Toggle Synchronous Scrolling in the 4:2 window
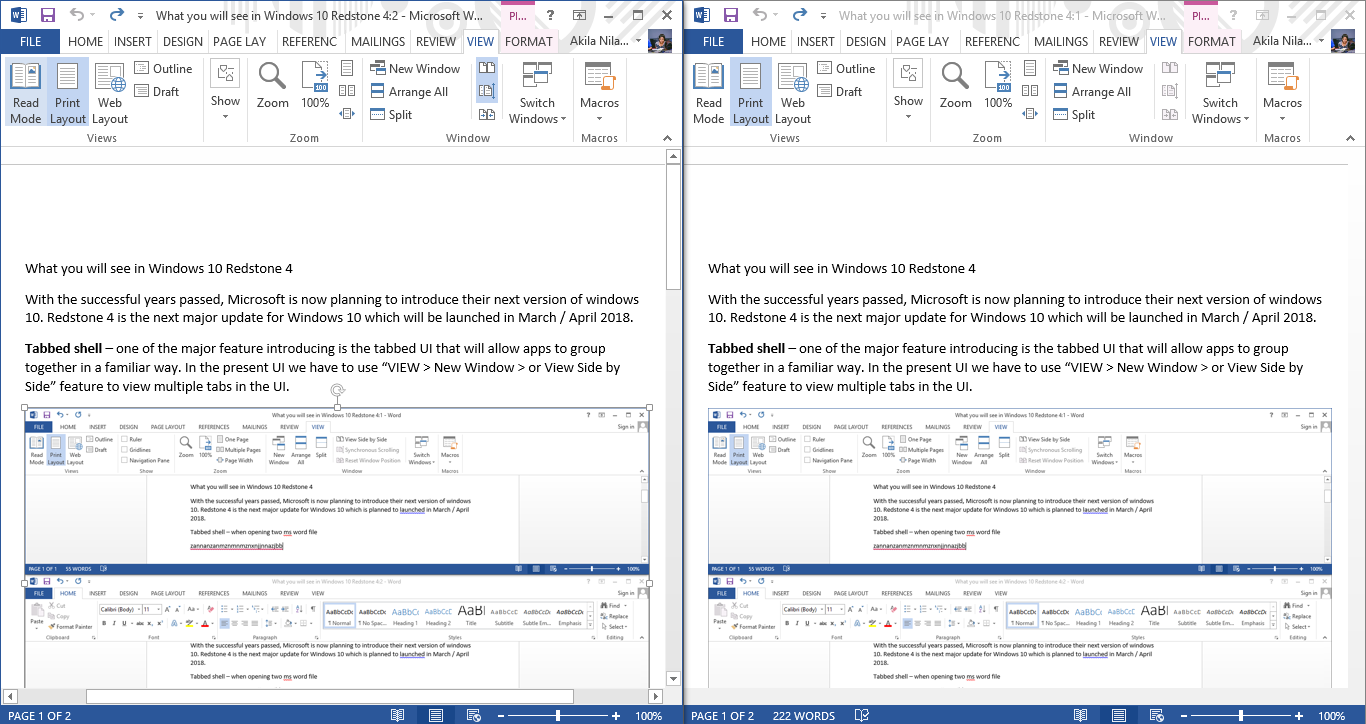This screenshot has width=1366, height=724. click(x=487, y=91)
